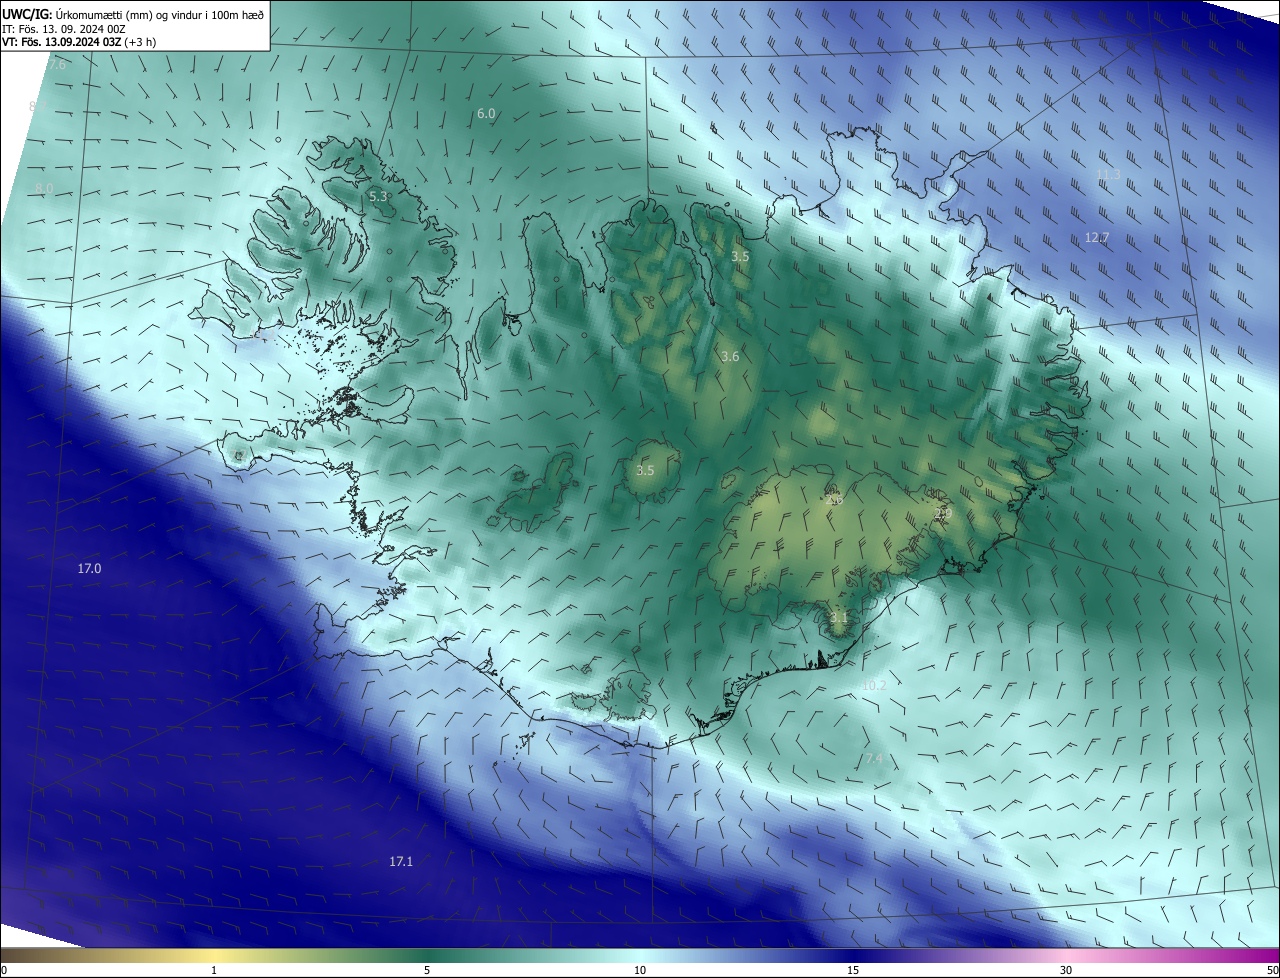Click the 0 tick label on the color scale
The height and width of the screenshot is (978, 1280).
point(4,970)
